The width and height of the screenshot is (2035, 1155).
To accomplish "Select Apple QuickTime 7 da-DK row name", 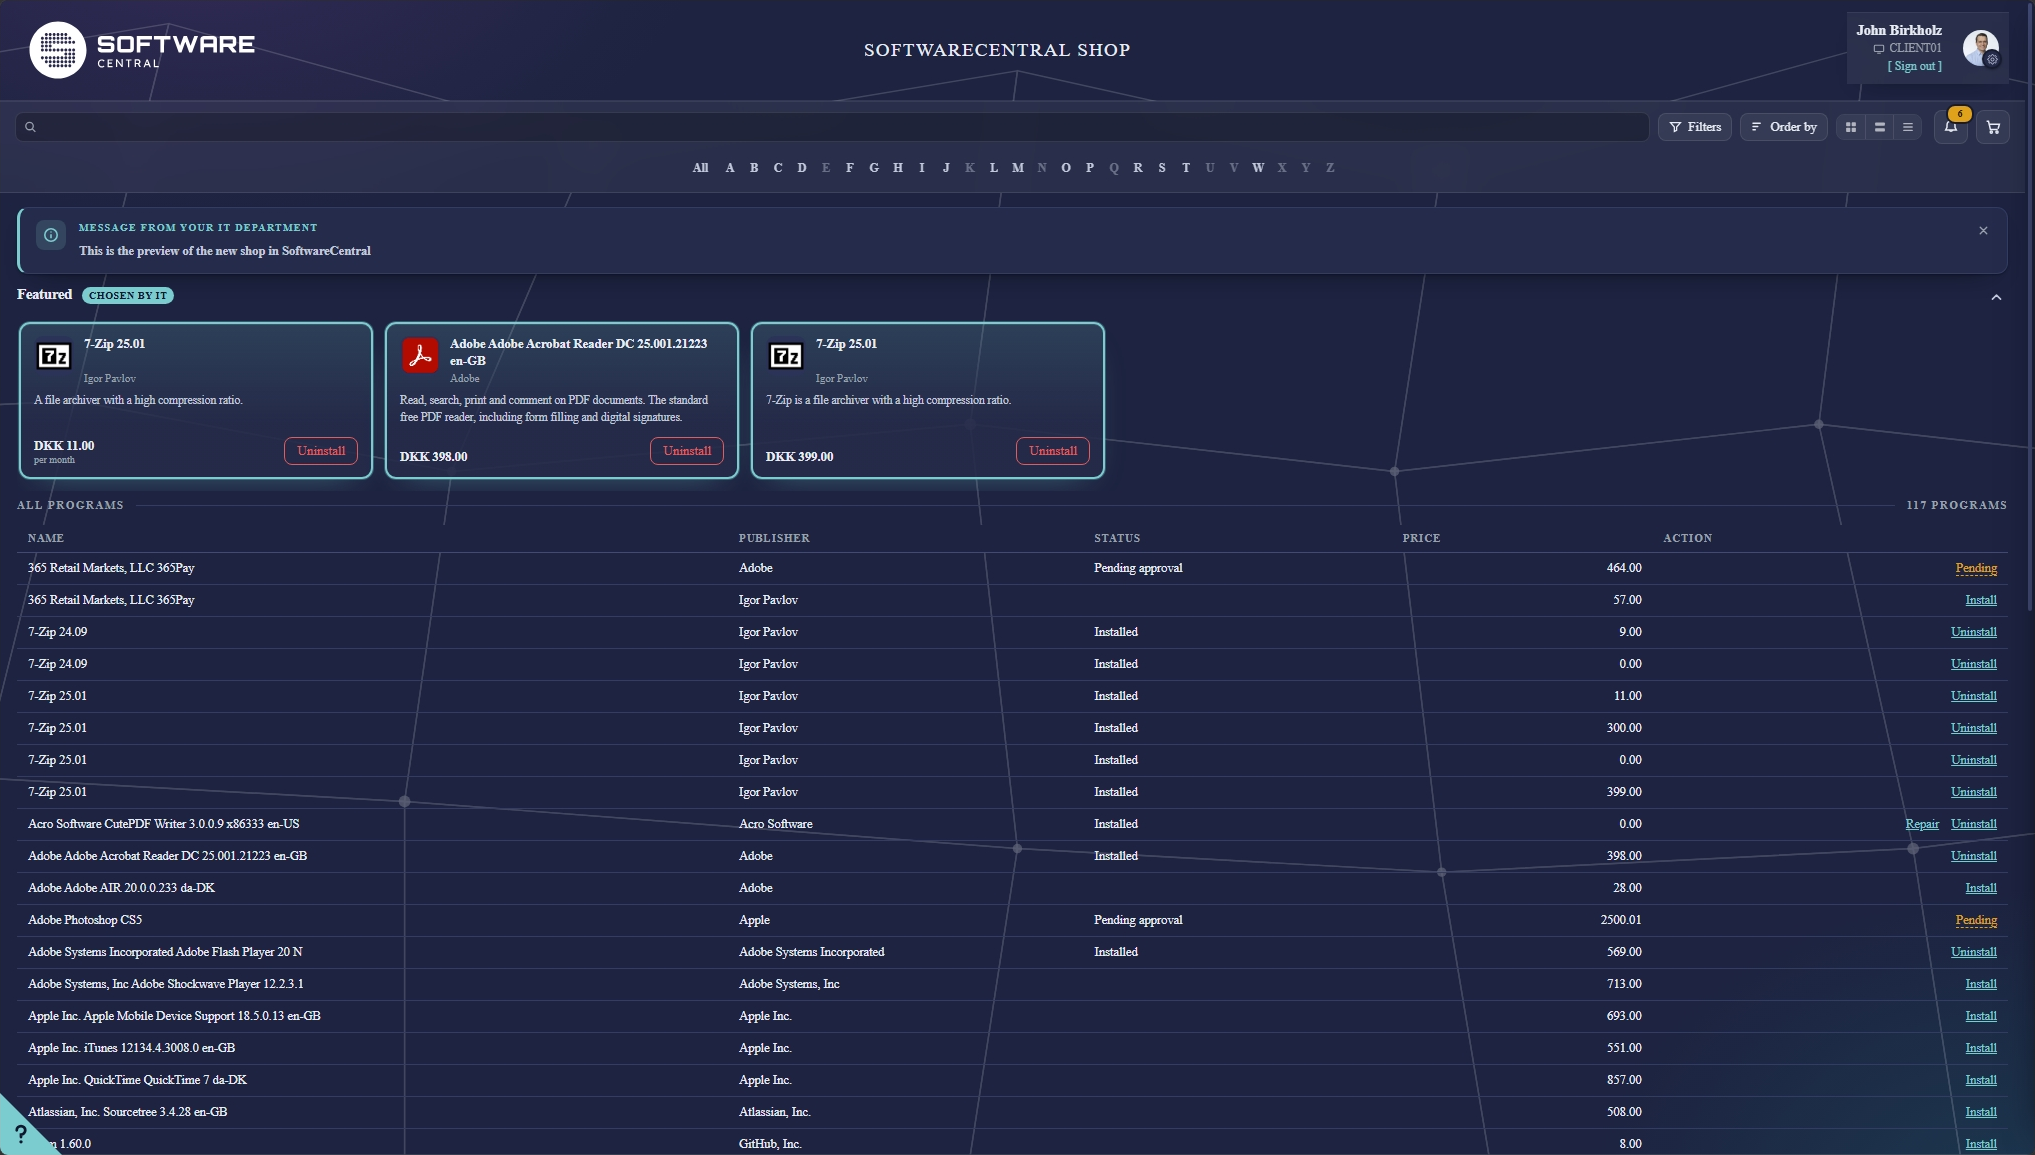I will 137,1080.
